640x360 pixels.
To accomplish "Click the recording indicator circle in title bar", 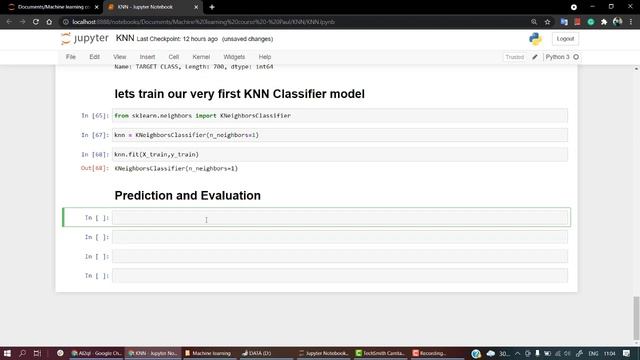I will (573, 7).
